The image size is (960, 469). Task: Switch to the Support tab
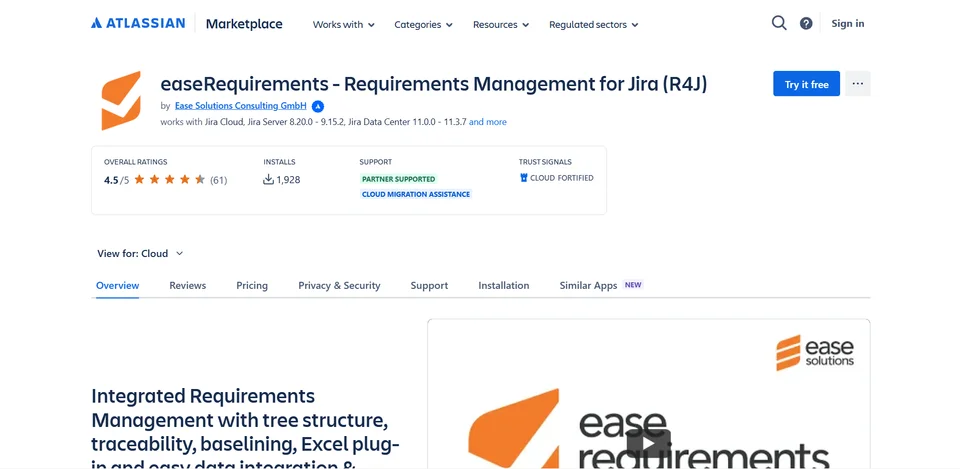[429, 285]
